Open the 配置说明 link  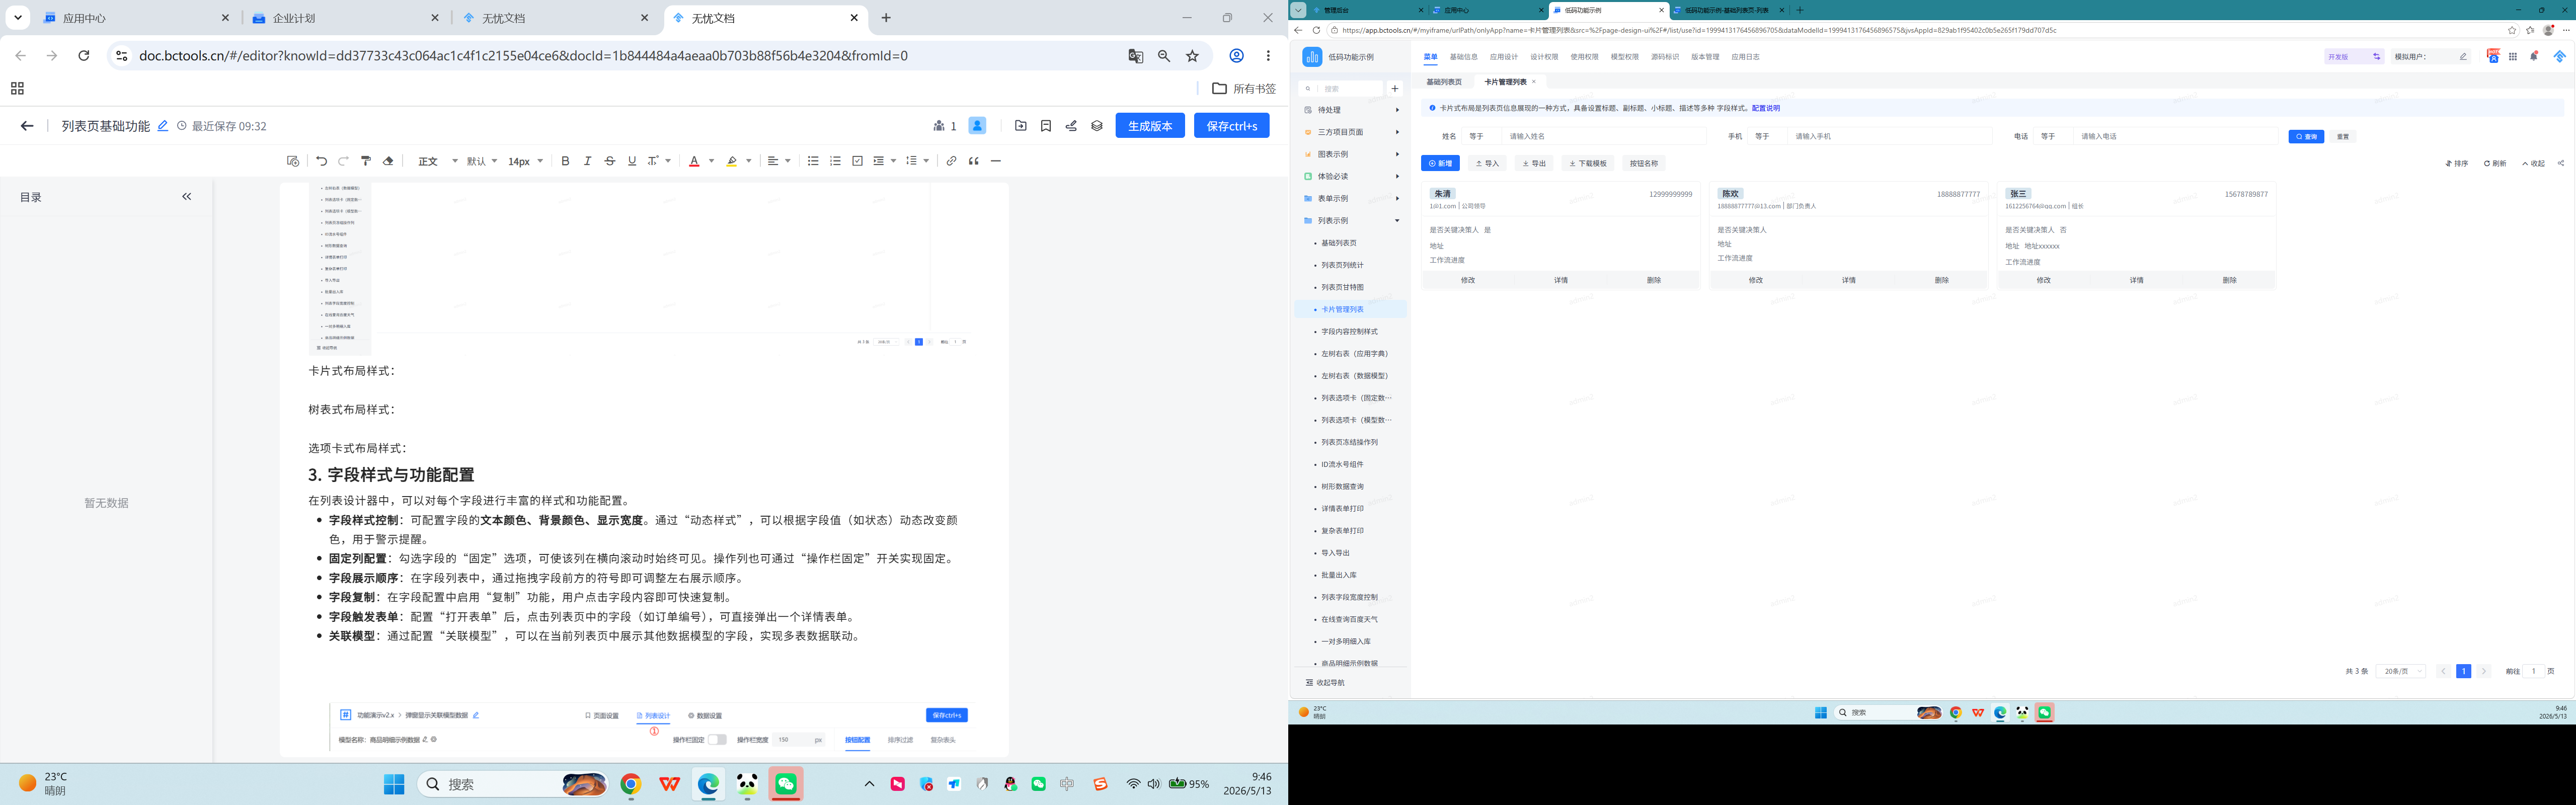click(x=1766, y=108)
